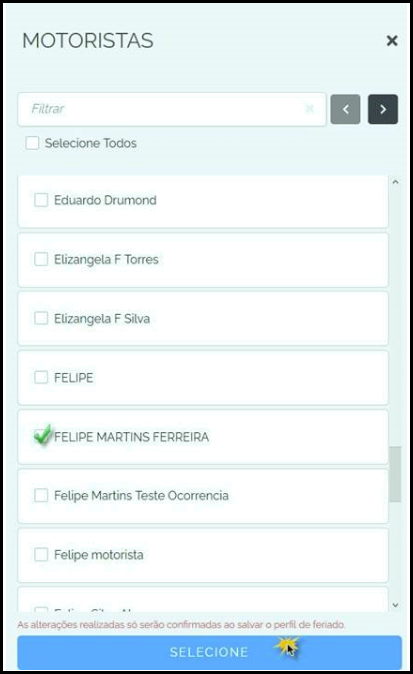Tick the Eduardo Drumond checkbox
This screenshot has width=413, height=674.
click(41, 200)
